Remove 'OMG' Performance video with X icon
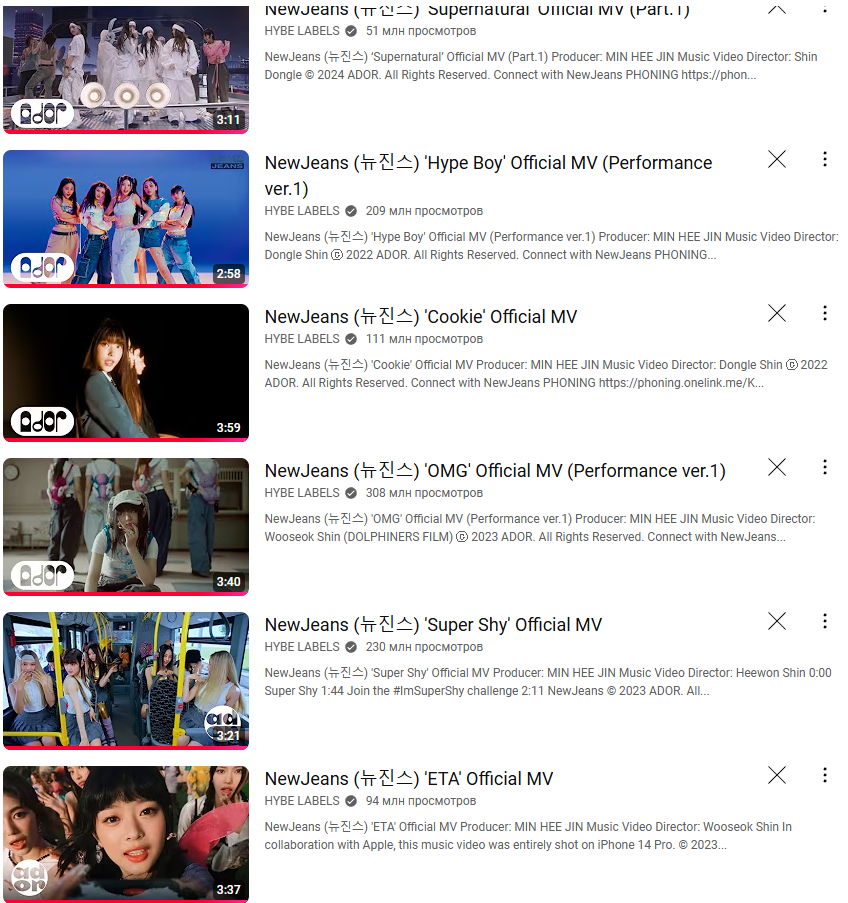Viewport: 848px width, 903px height. click(x=777, y=467)
